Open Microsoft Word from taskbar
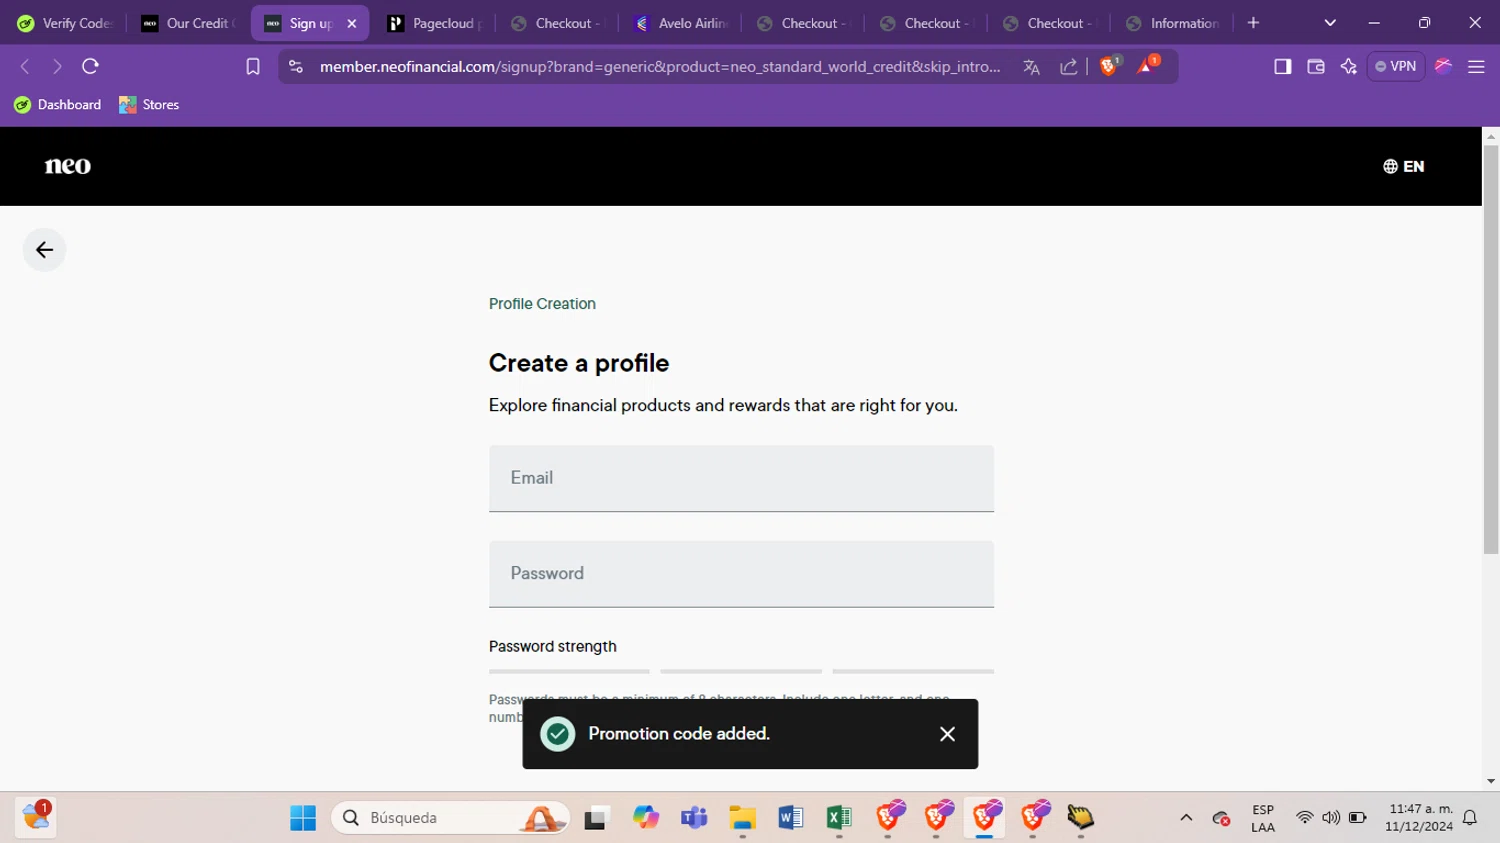This screenshot has height=843, width=1500. pos(790,818)
